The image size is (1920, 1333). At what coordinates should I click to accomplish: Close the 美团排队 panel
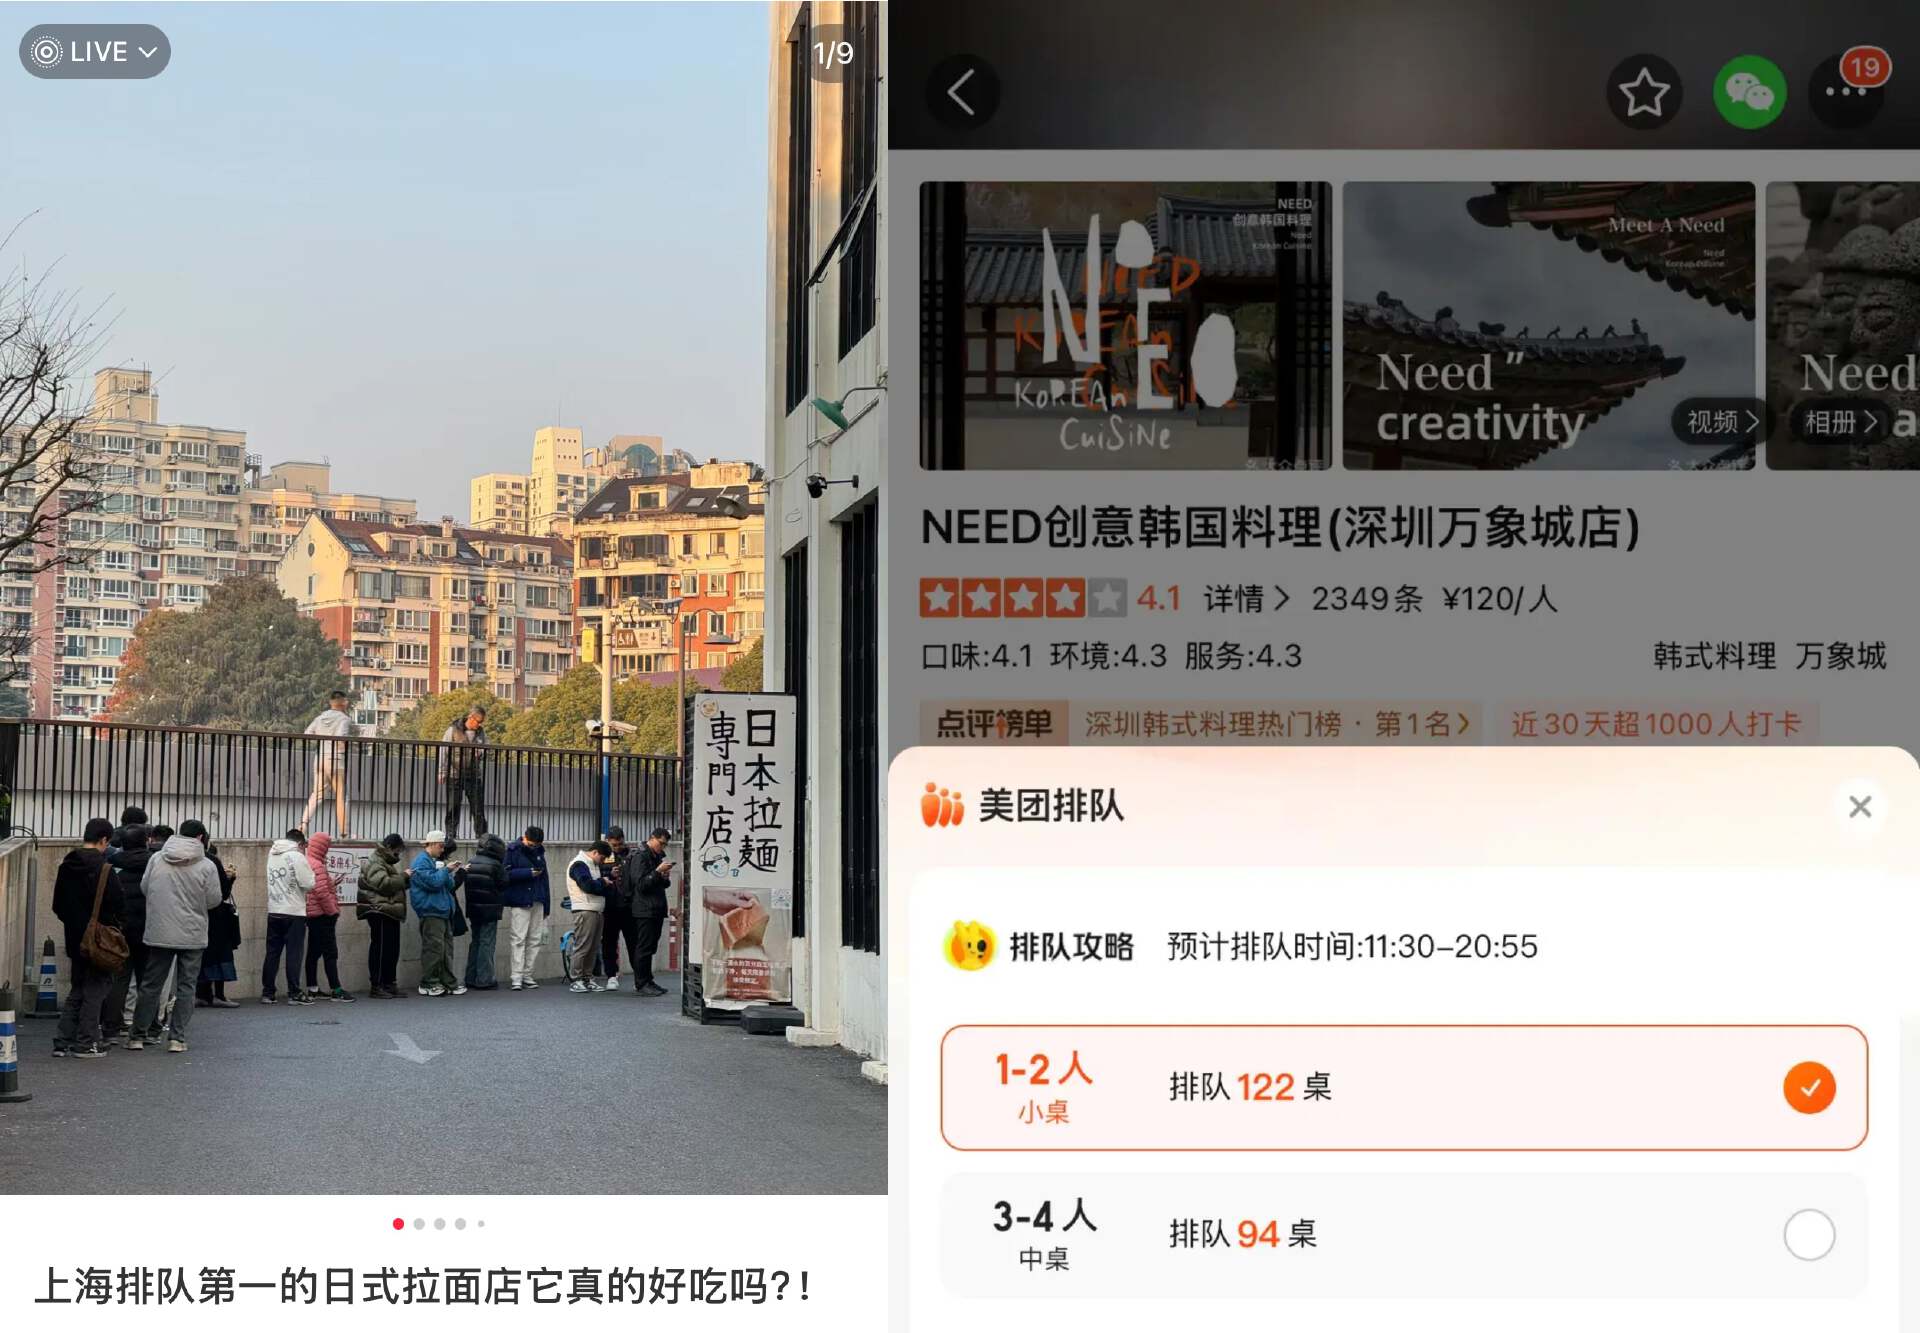[x=1860, y=806]
